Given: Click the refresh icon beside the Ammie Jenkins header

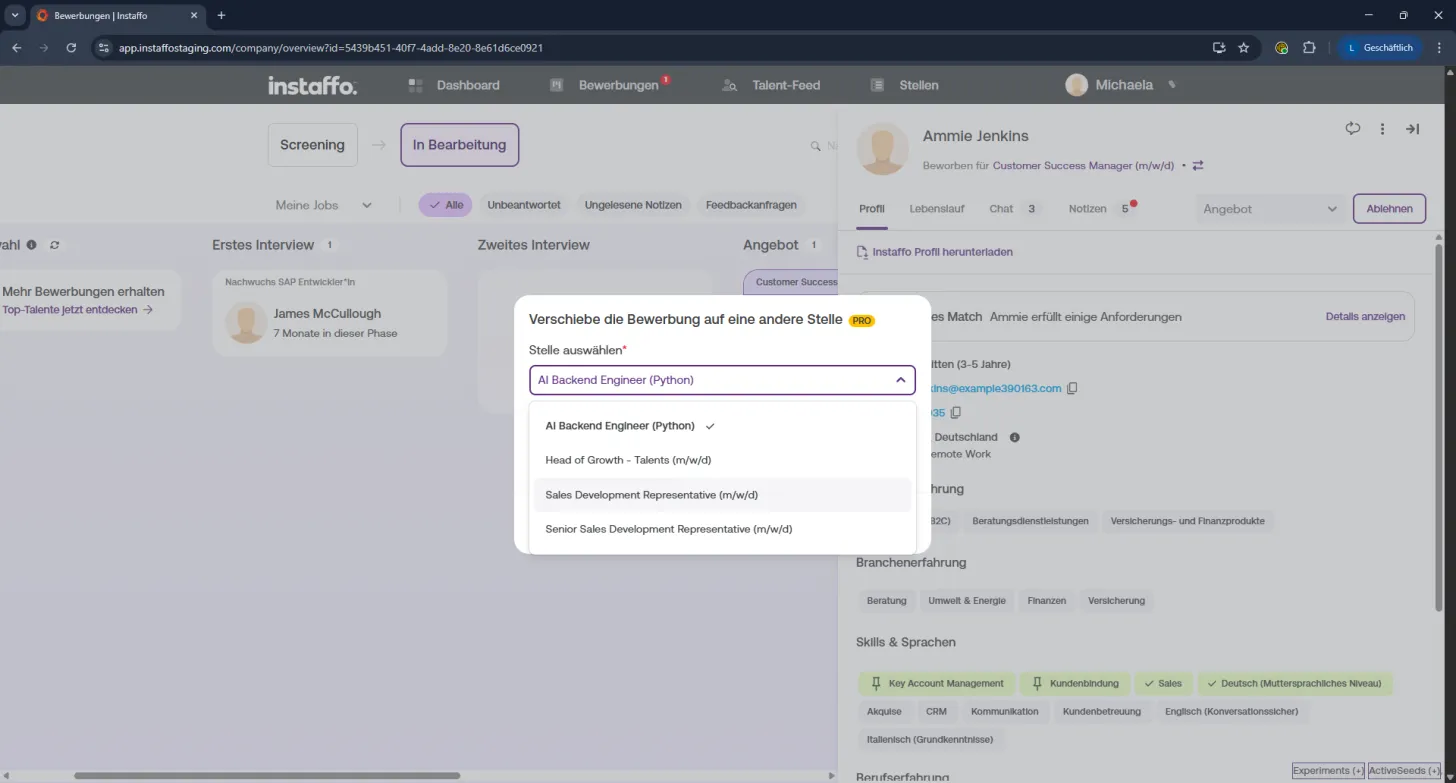Looking at the screenshot, I should 1353,129.
